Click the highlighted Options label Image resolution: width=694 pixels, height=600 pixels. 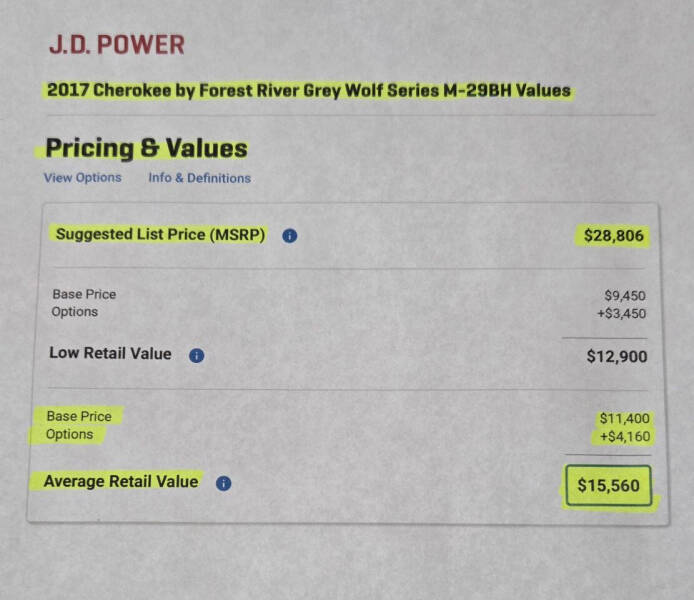[69, 435]
